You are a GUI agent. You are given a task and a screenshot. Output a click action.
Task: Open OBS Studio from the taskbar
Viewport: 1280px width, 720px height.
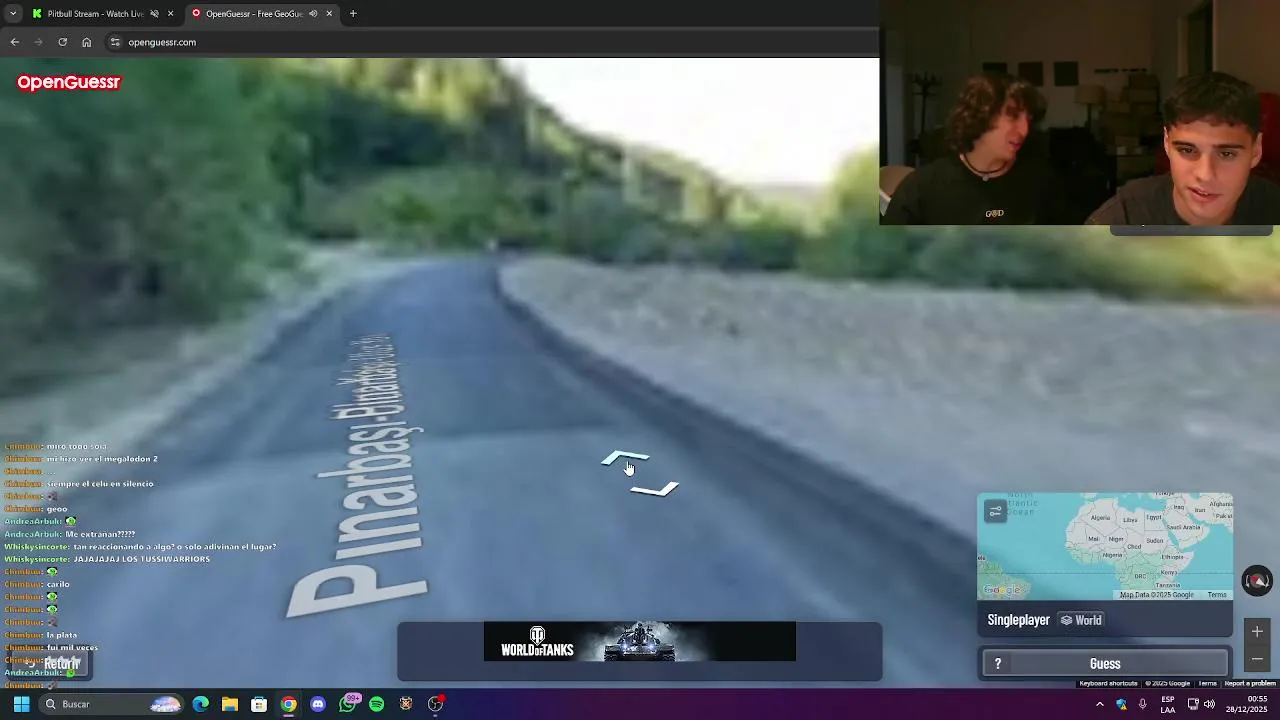435,704
